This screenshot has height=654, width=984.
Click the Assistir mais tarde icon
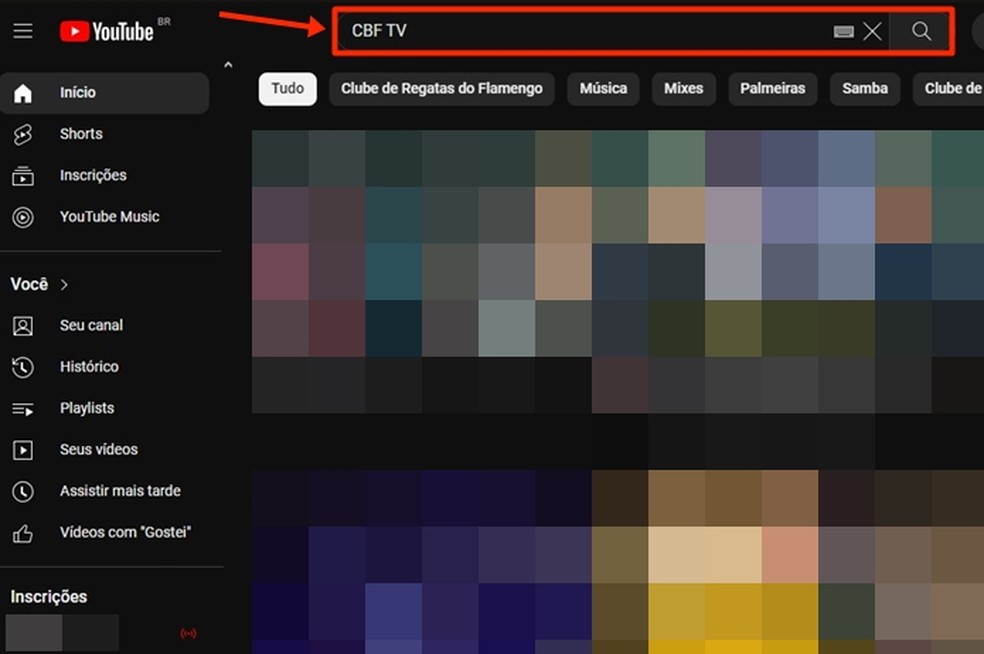point(23,491)
